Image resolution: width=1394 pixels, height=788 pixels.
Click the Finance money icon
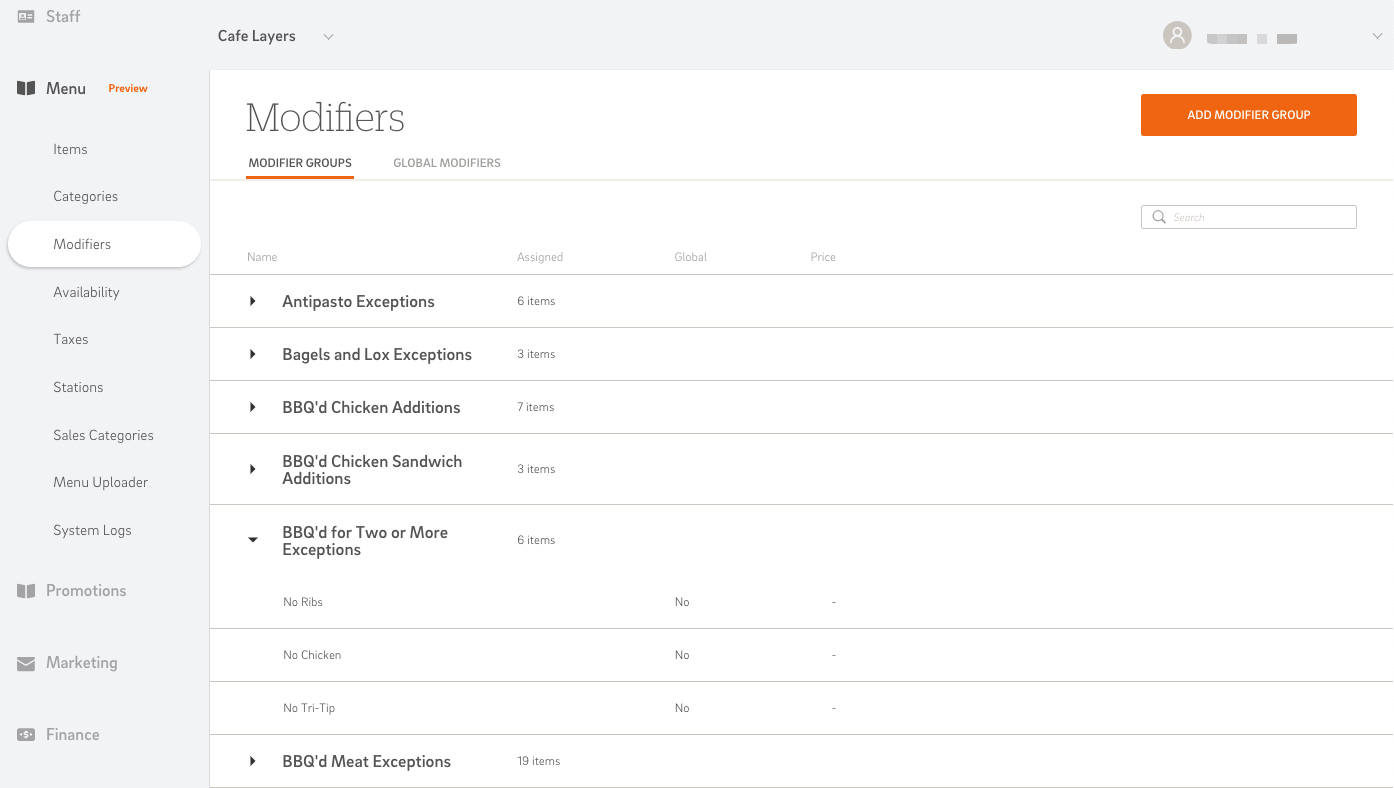click(26, 735)
